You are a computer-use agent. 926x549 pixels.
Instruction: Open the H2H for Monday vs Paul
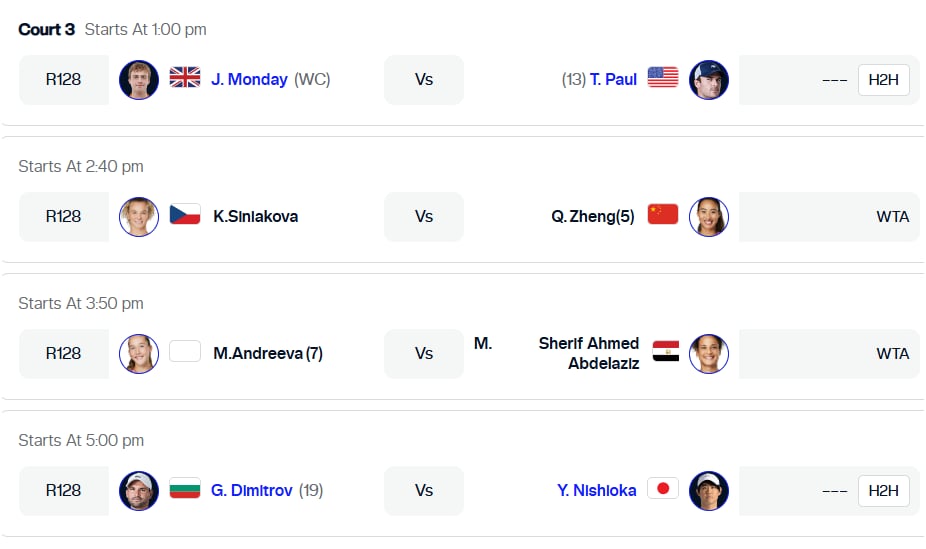[x=883, y=80]
